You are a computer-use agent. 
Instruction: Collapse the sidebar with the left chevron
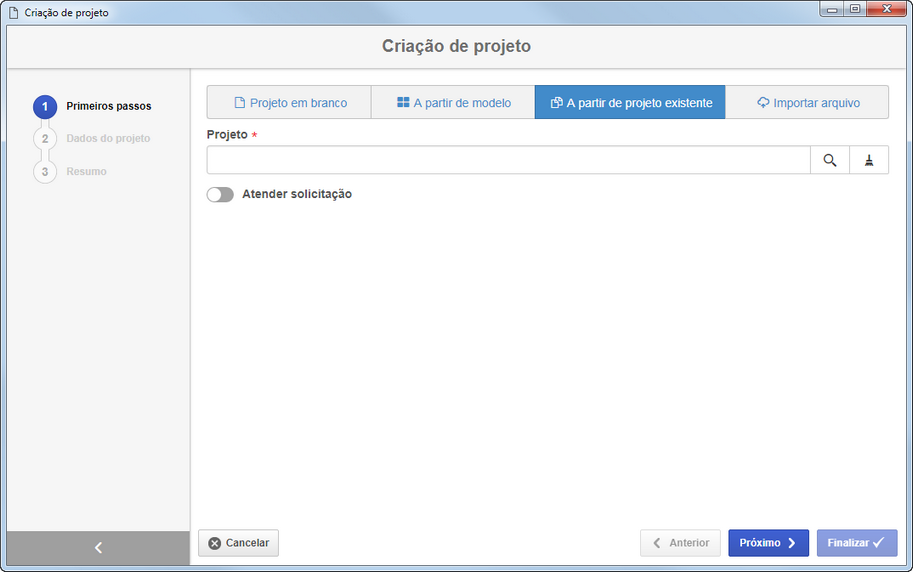point(98,548)
